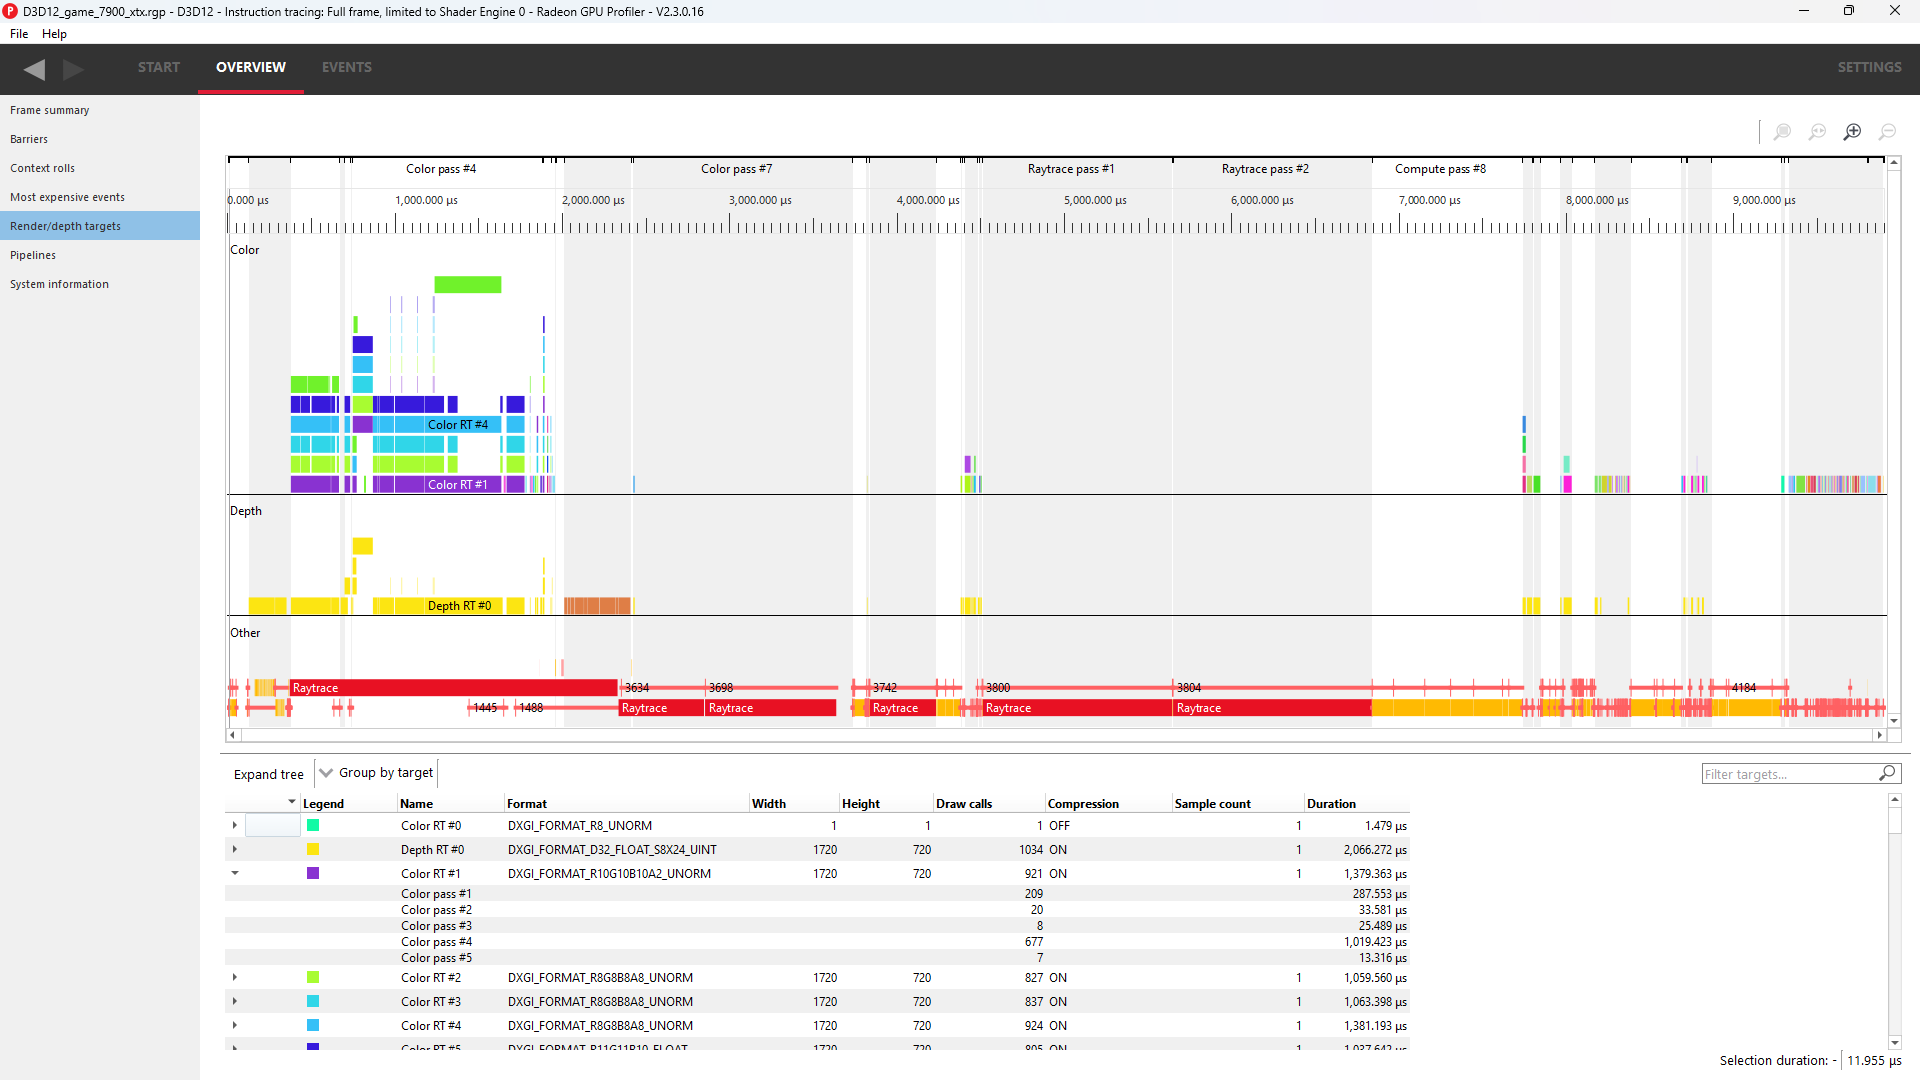This screenshot has height=1080, width=1920.
Task: Drag the horizontal scrollbar at bottom
Action: 1055,735
